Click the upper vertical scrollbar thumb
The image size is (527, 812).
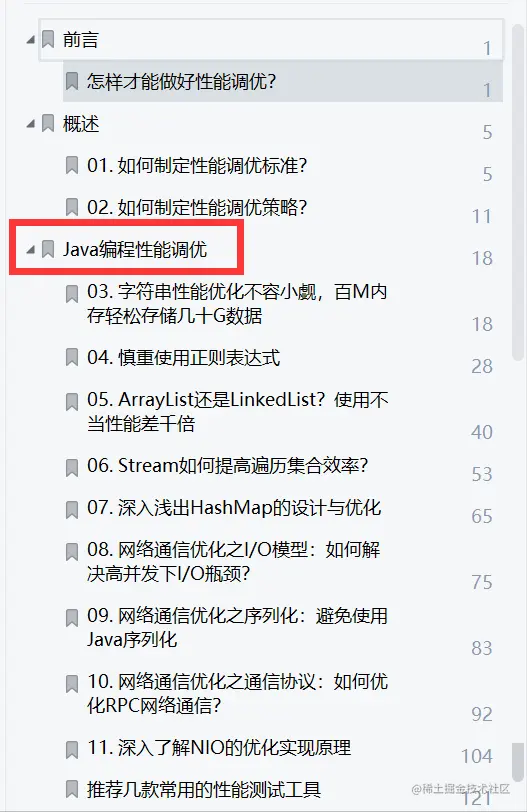pyautogui.click(x=518, y=192)
